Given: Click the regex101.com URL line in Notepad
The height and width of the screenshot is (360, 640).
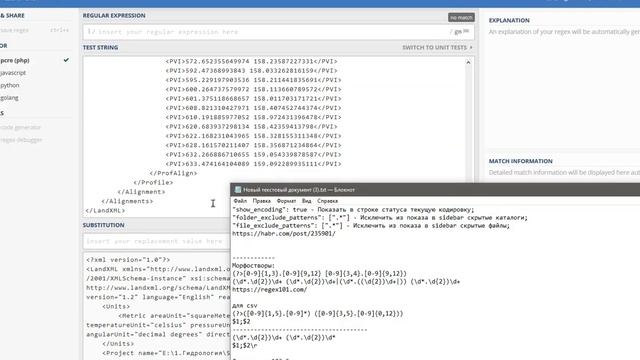Looking at the screenshot, I should [269, 290].
